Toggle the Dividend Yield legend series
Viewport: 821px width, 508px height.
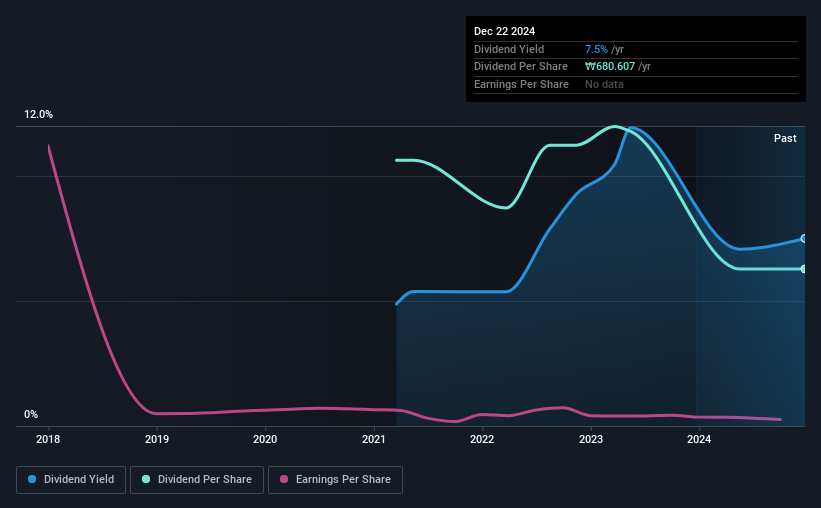[x=71, y=480]
